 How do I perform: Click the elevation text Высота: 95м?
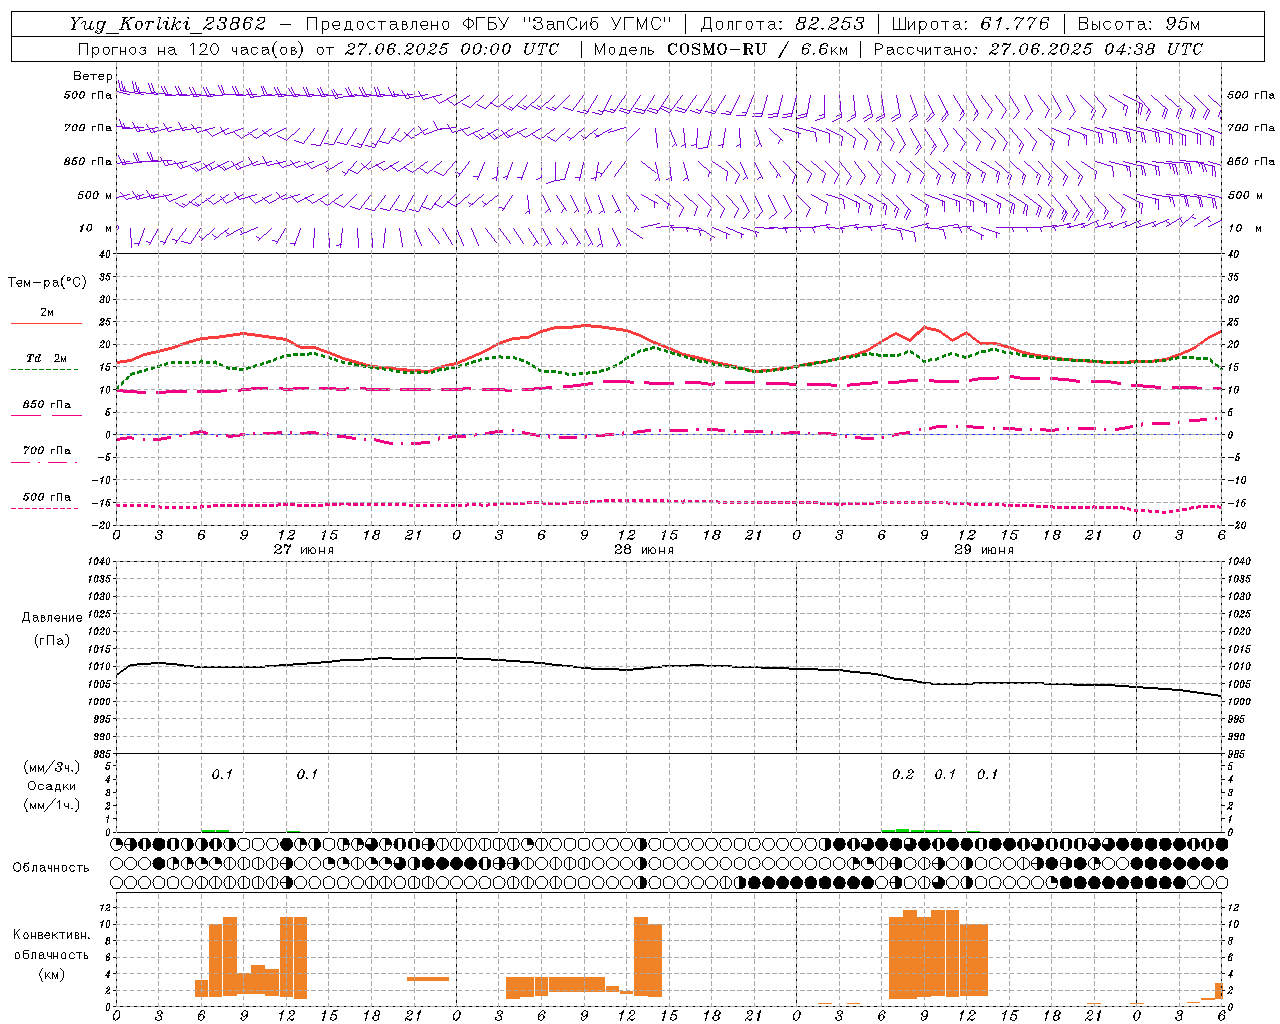tap(1139, 24)
